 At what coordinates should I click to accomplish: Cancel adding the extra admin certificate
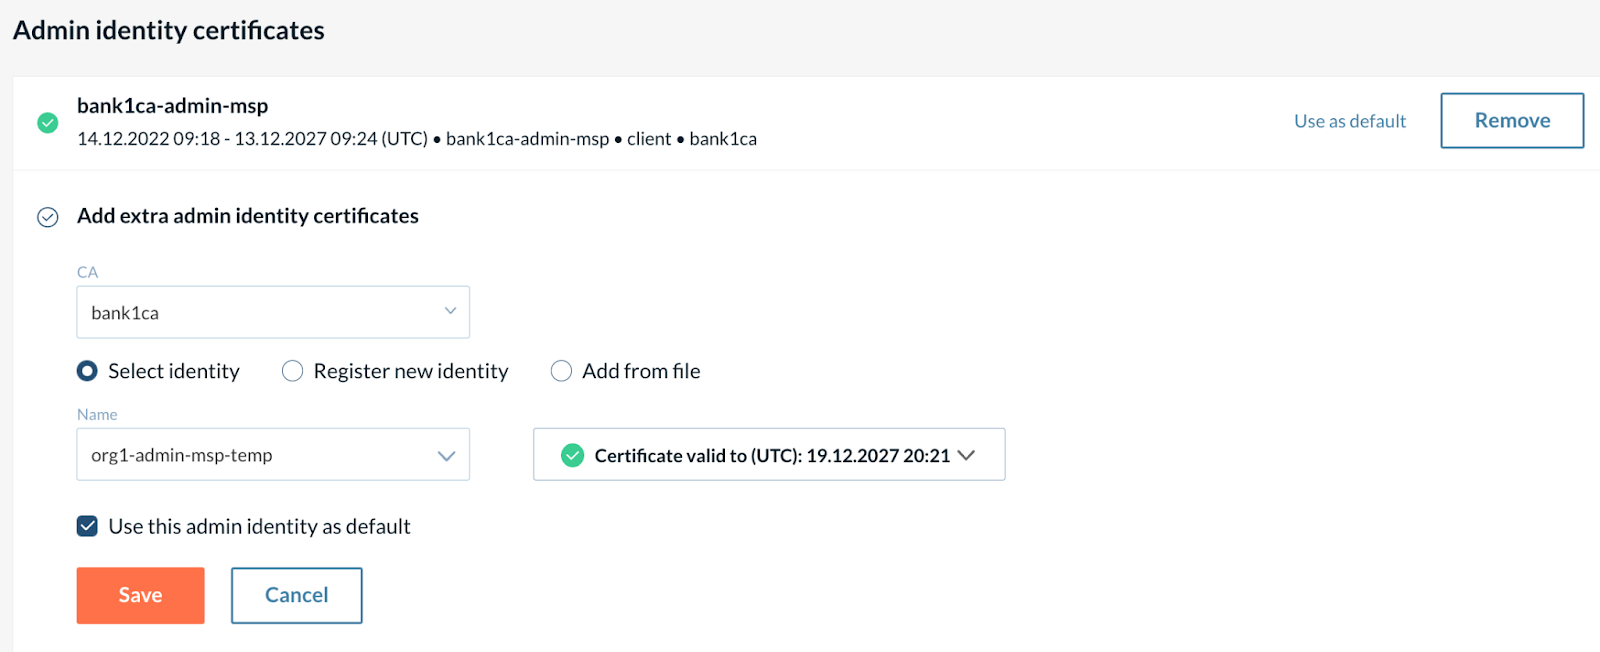tap(296, 595)
